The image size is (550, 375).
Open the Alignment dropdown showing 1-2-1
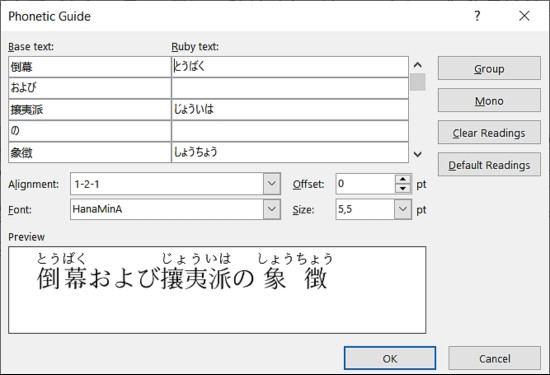pos(272,183)
